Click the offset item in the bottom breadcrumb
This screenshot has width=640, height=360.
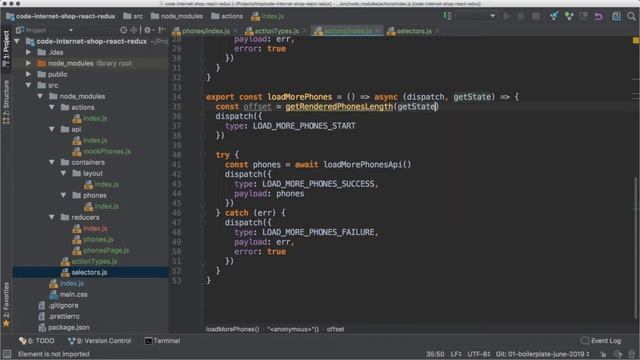(x=335, y=329)
